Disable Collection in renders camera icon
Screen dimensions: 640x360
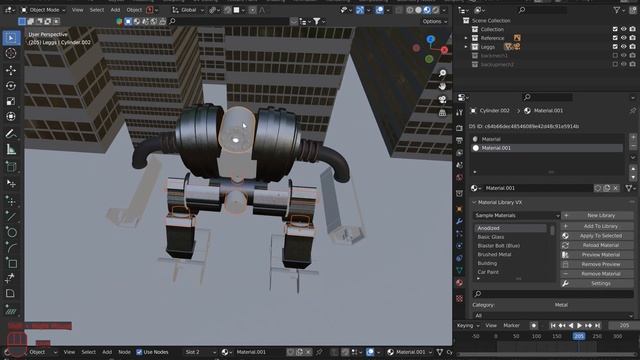point(633,29)
